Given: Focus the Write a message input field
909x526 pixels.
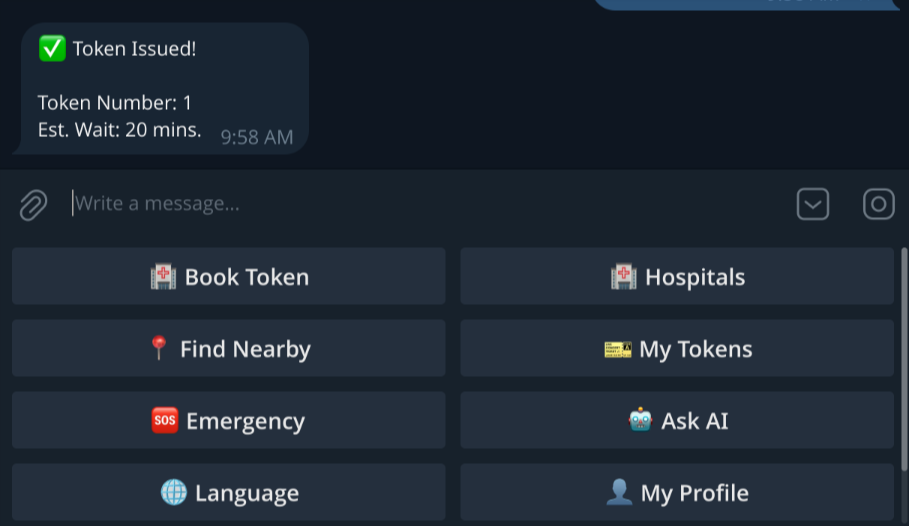Looking at the screenshot, I should tap(400, 204).
